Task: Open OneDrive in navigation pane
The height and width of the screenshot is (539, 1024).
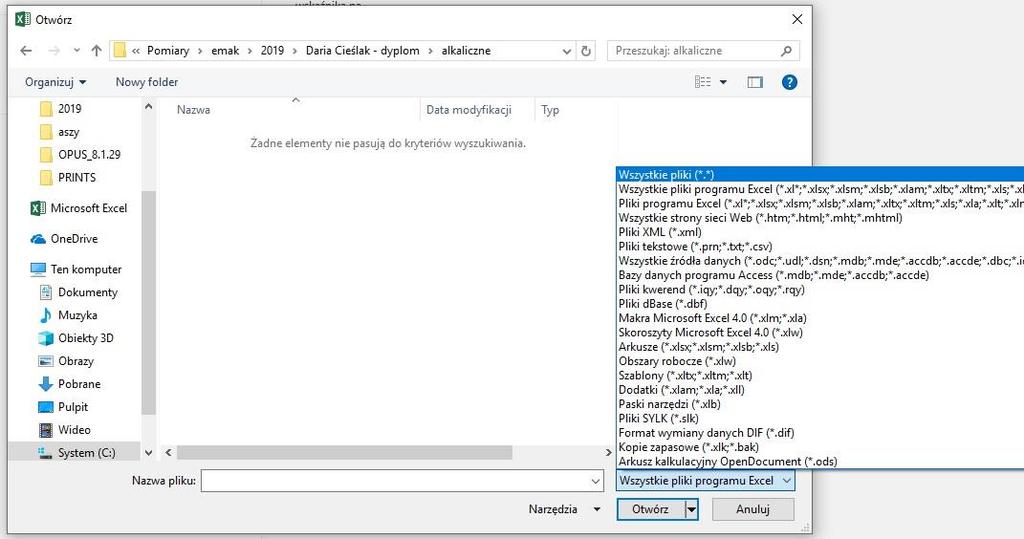Action: coord(65,238)
